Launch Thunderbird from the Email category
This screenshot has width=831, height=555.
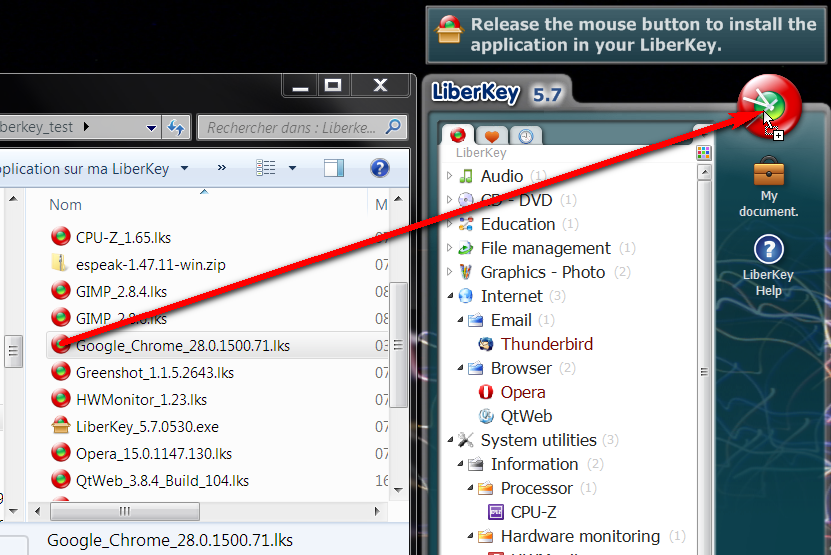(x=546, y=344)
